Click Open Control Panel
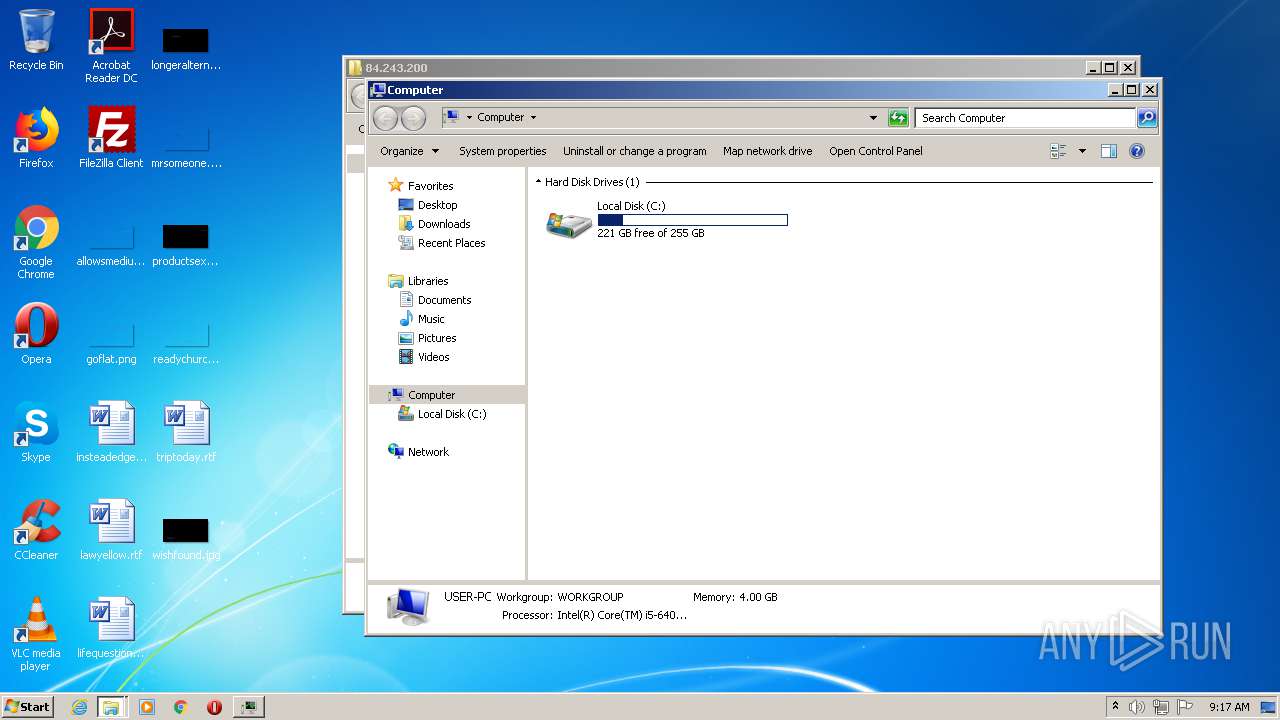This screenshot has width=1280, height=720. (x=875, y=151)
